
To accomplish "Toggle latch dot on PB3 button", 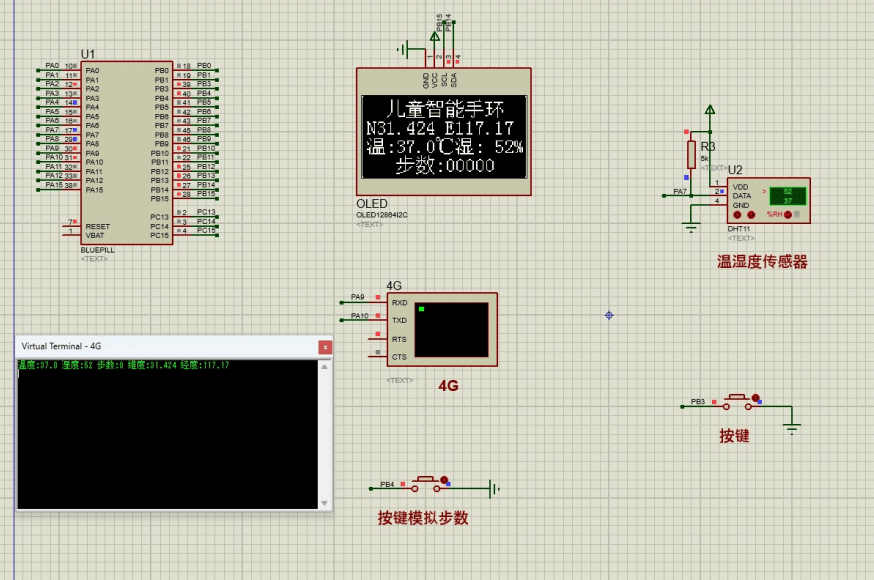I will click(x=755, y=397).
